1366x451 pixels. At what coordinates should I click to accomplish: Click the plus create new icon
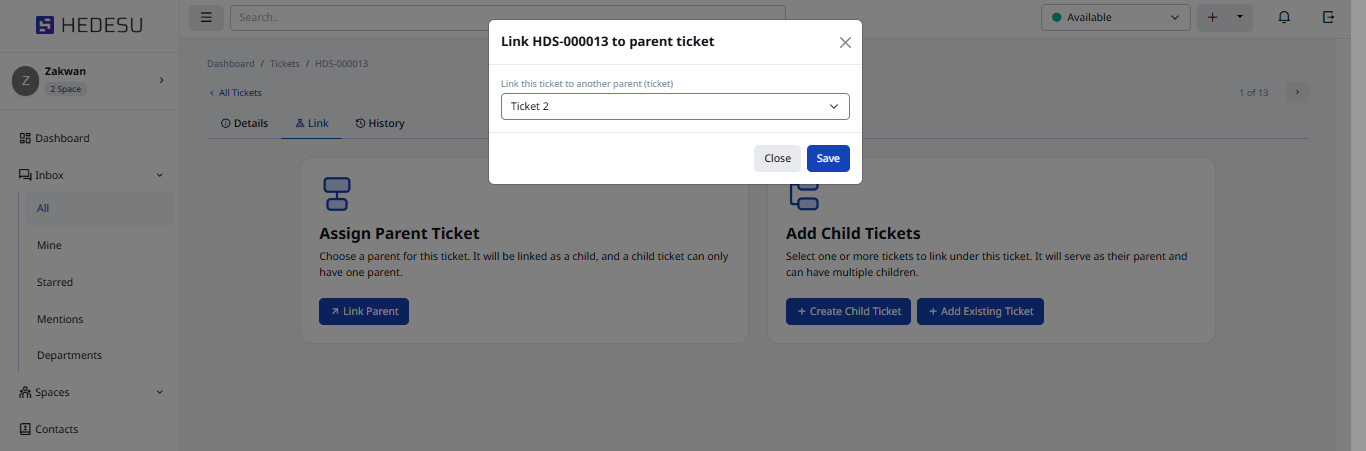click(x=1213, y=17)
